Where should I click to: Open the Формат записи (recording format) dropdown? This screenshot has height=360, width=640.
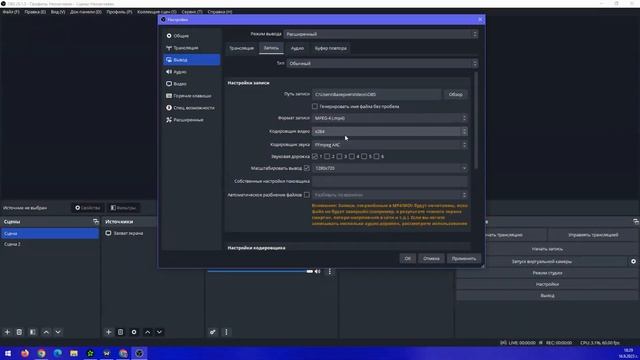pos(390,118)
